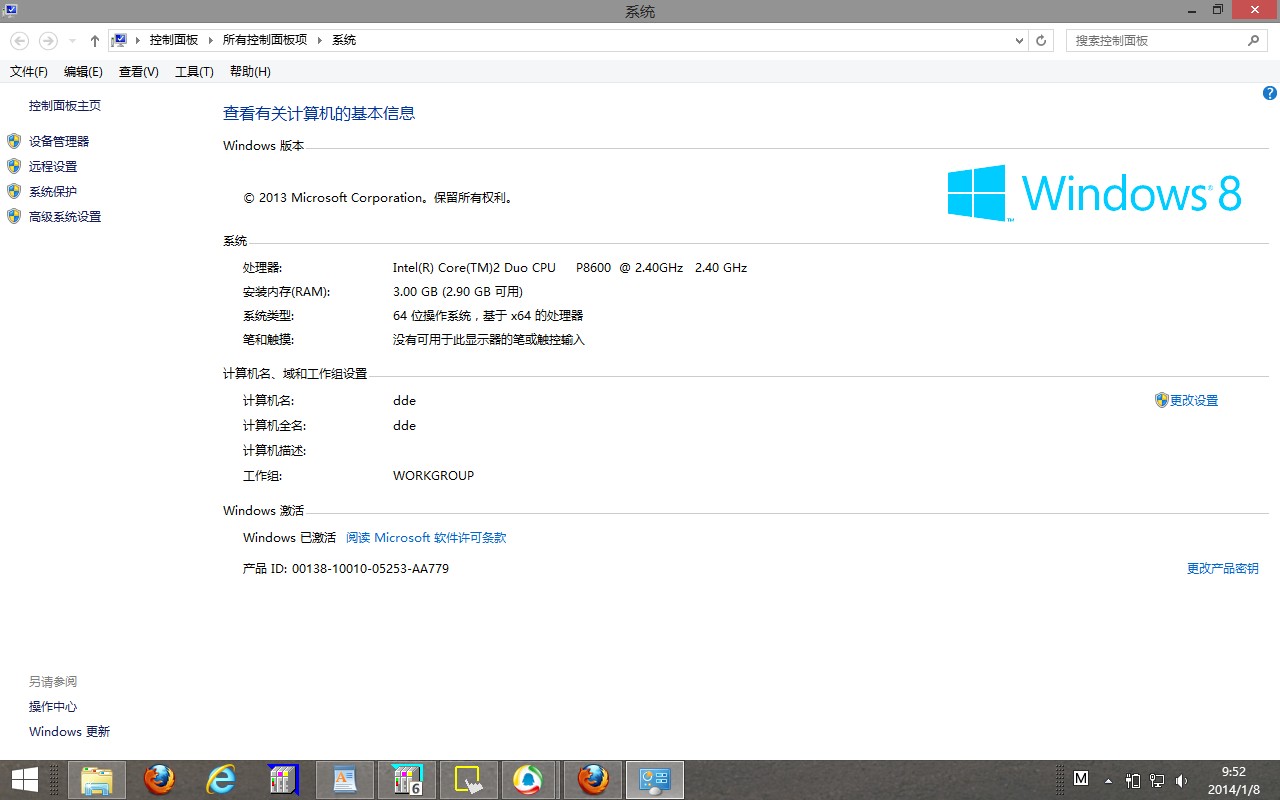Open the 工具(T) menu

coord(194,72)
